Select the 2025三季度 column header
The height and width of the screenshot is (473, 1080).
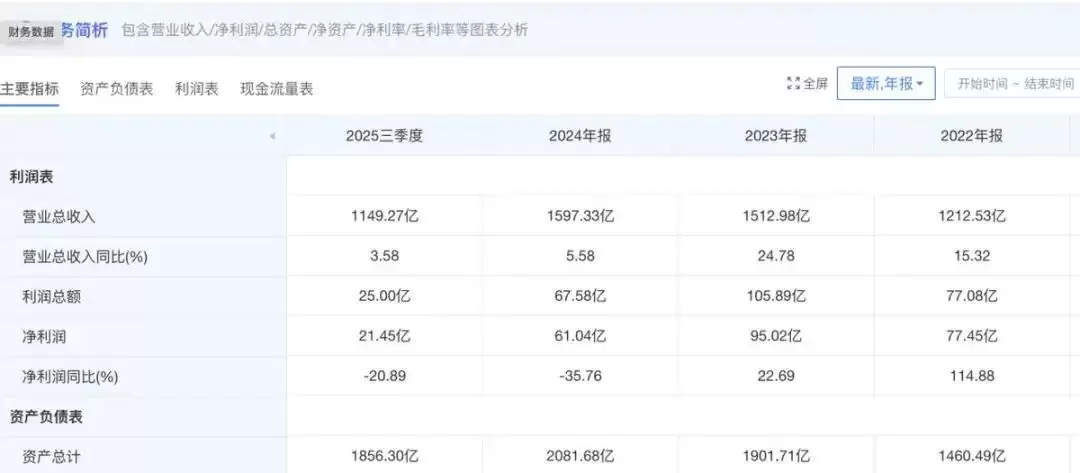pos(384,136)
